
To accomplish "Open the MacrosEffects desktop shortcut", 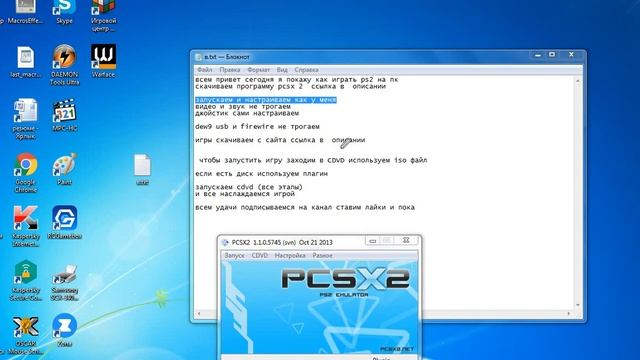I will point(25,10).
